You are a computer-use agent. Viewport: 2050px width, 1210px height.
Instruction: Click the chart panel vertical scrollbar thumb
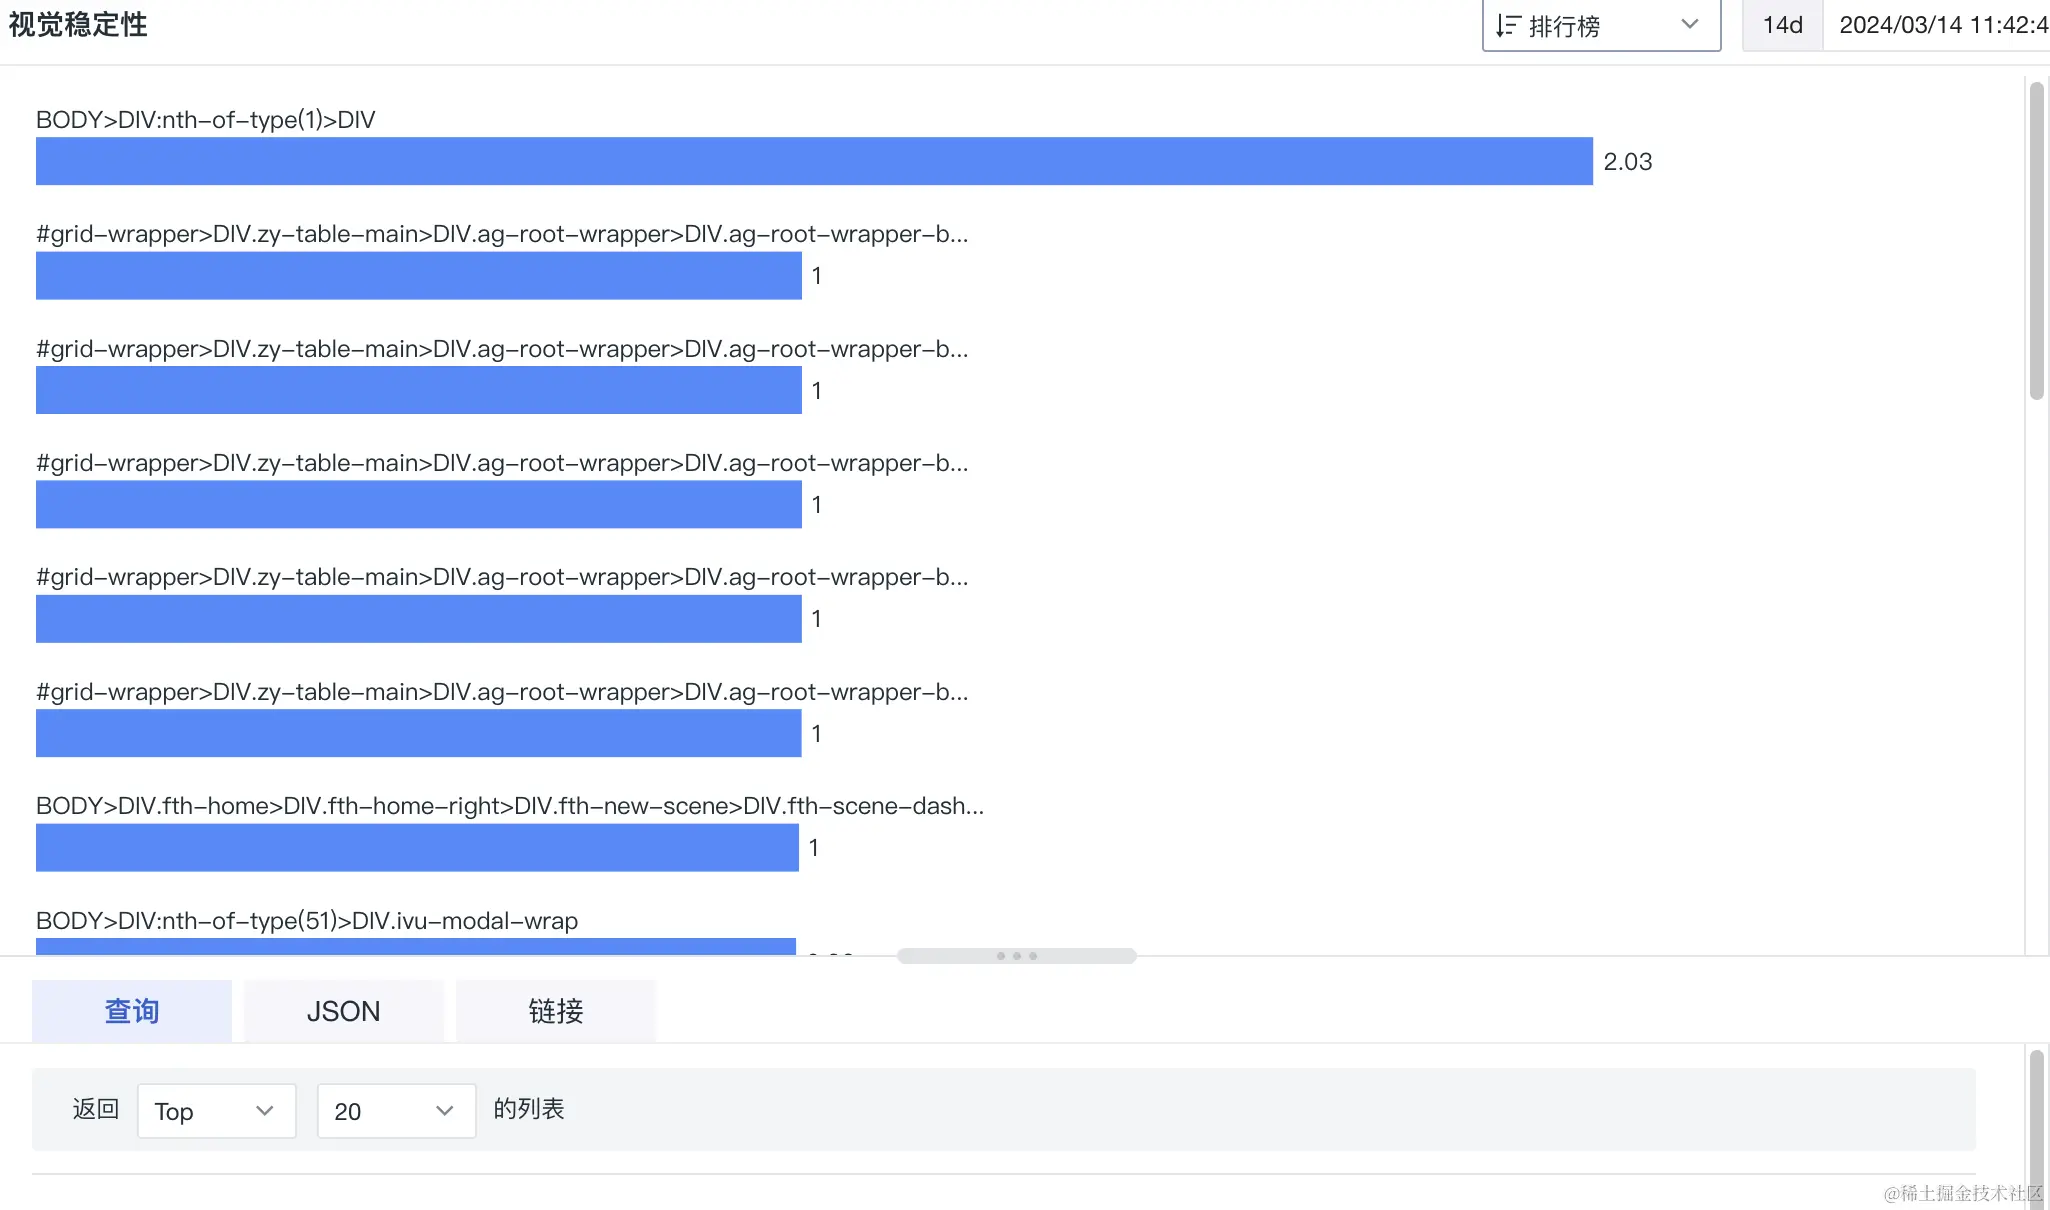point(2037,241)
